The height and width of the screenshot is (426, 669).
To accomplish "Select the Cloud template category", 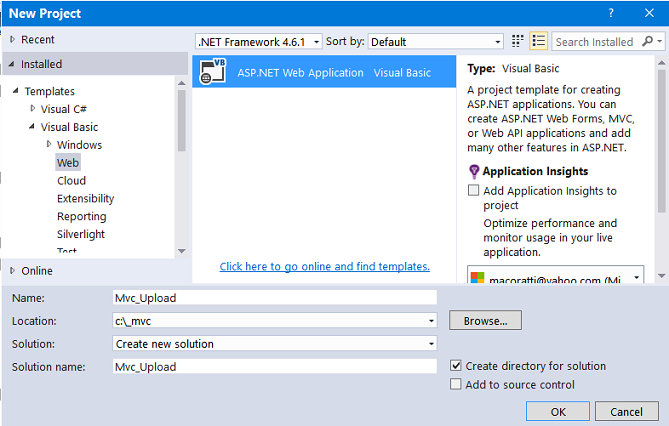I will click(71, 181).
